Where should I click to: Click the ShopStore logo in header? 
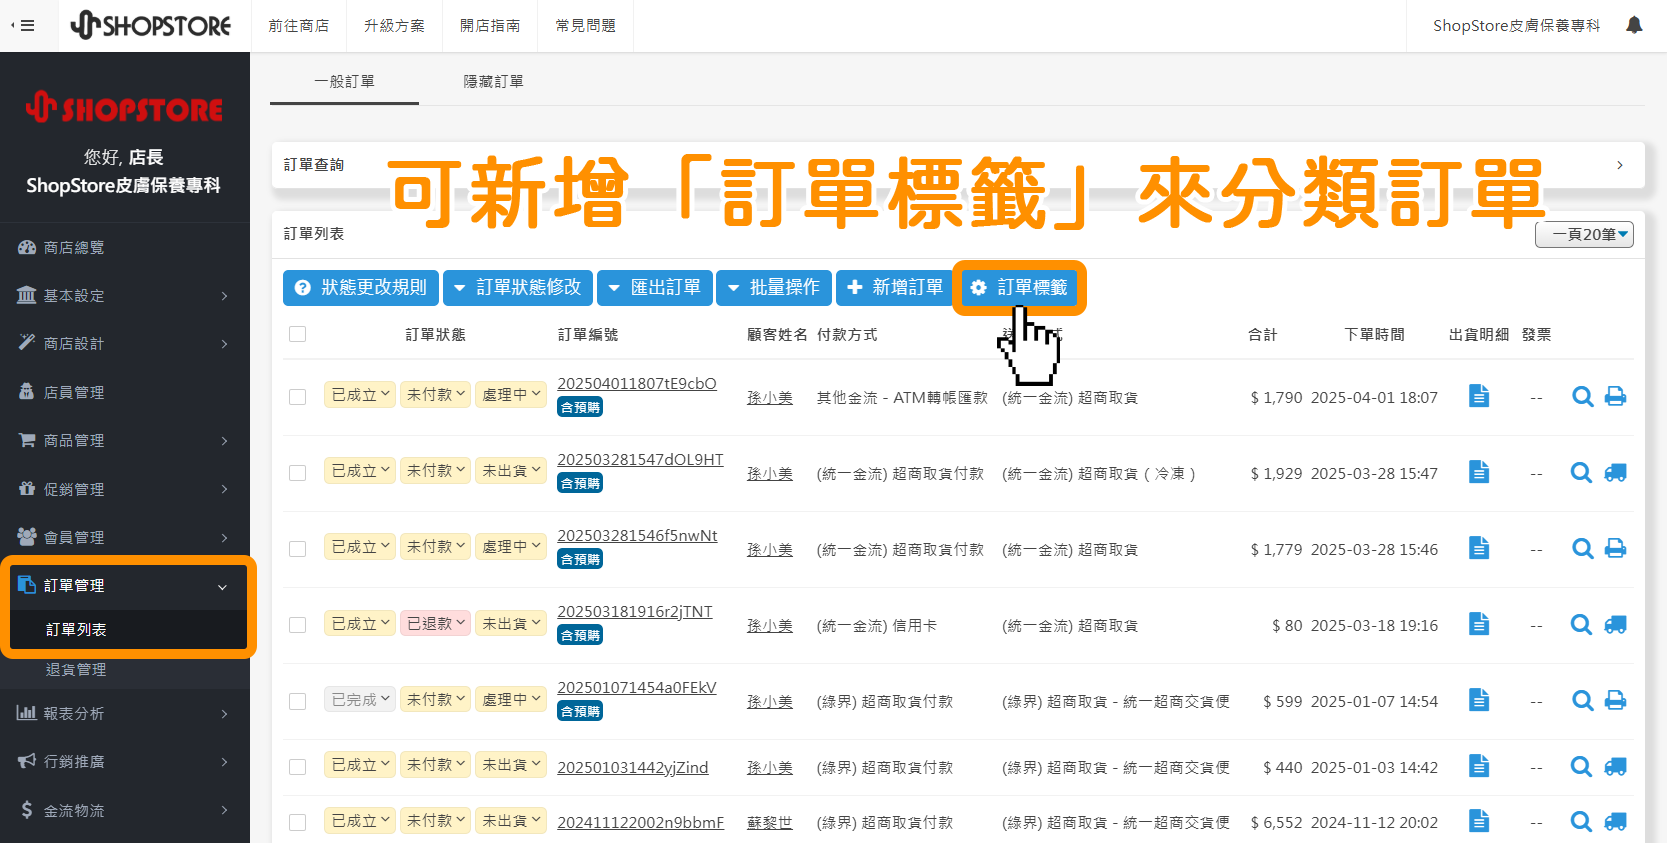[x=151, y=25]
